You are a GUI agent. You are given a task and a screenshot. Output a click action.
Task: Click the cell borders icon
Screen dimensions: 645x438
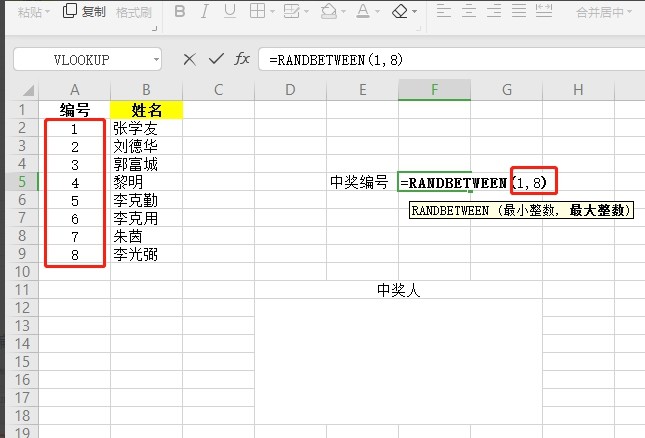258,12
